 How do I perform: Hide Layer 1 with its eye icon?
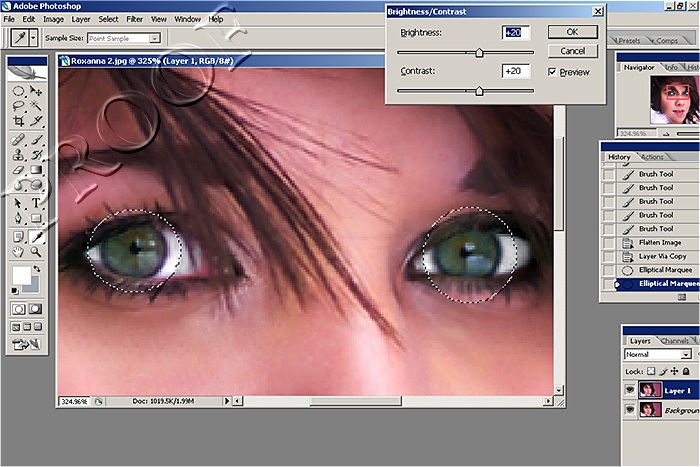630,390
